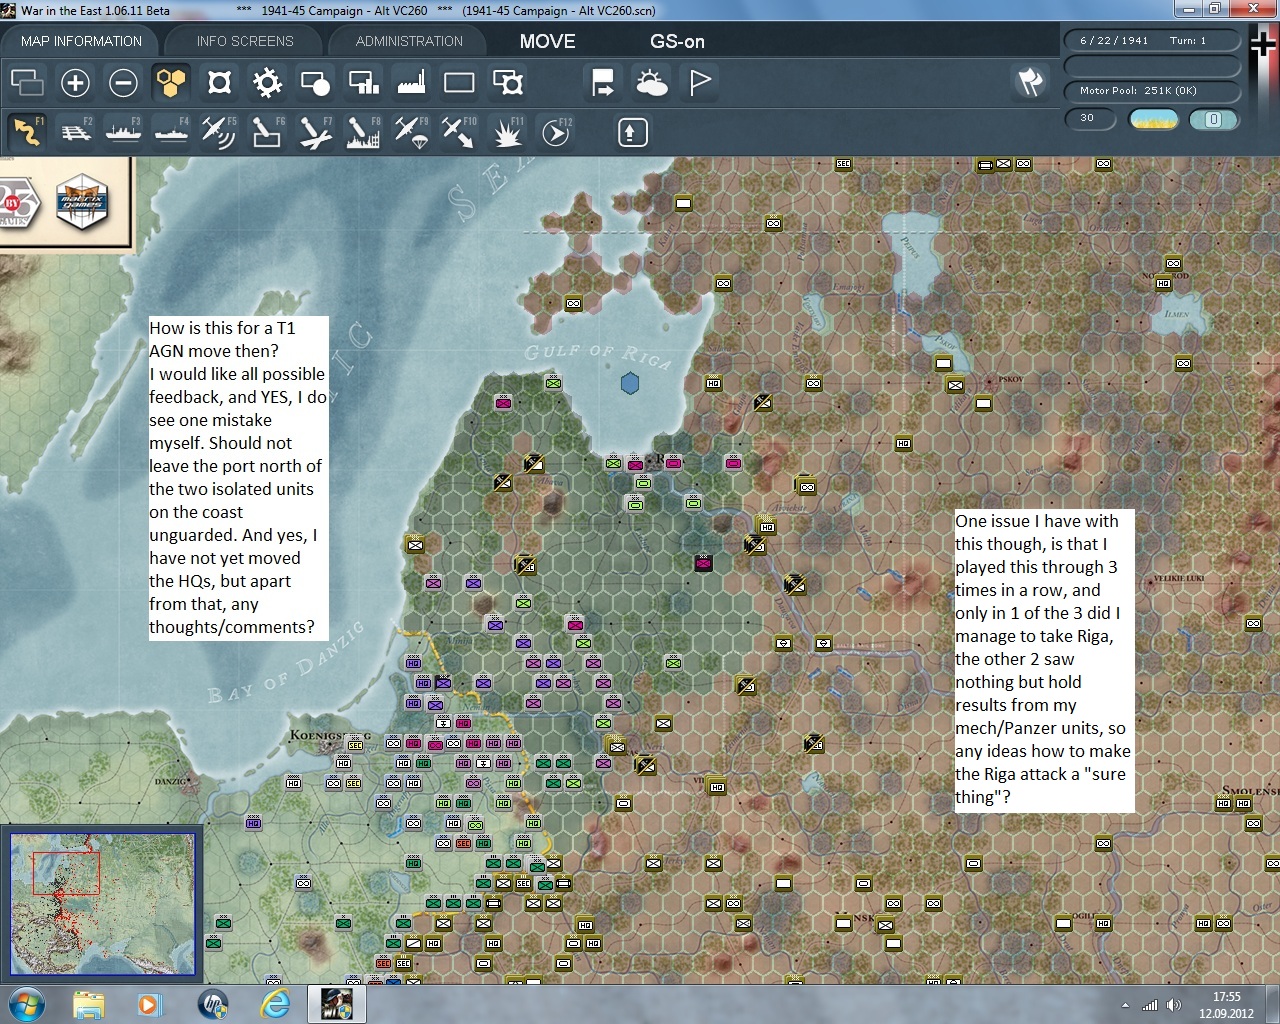Show hidden tray icons arrow
Viewport: 1280px width, 1024px height.
point(1126,1005)
